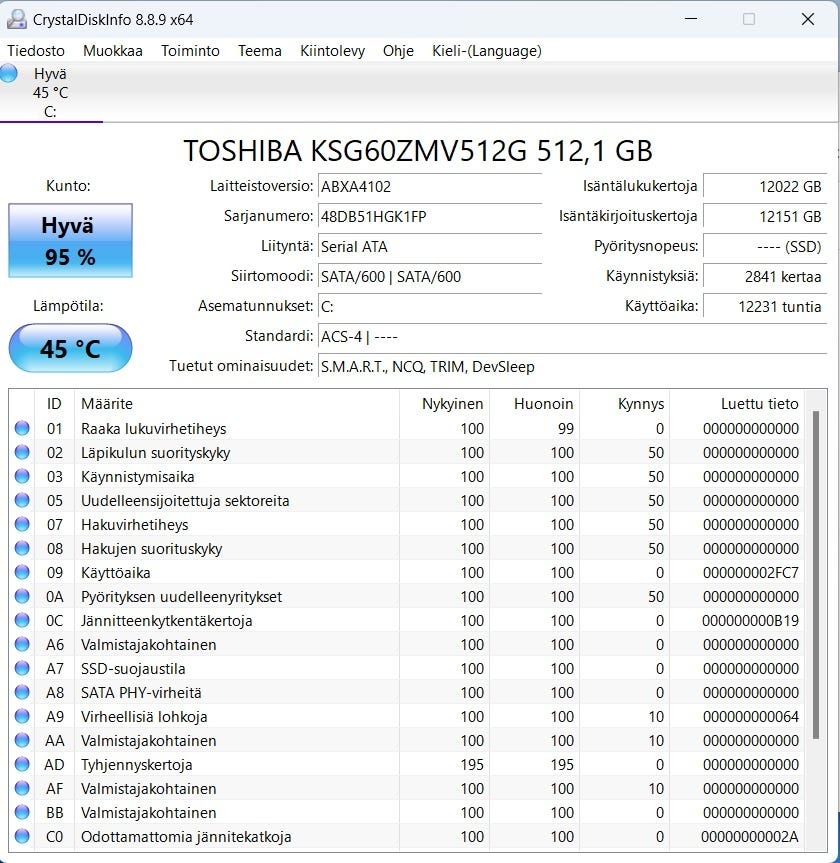
Task: Click the Sarjanumero serial number field
Action: 429,217
